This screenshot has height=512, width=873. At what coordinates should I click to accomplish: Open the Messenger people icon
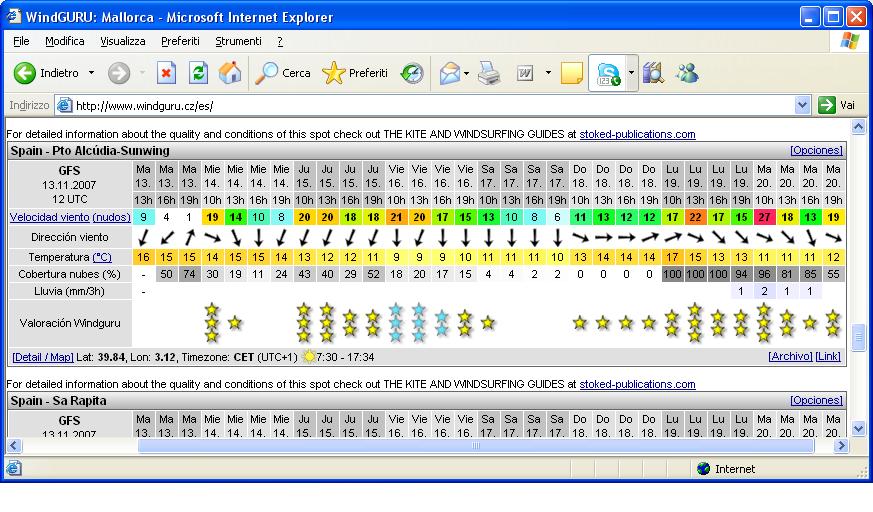click(x=688, y=73)
